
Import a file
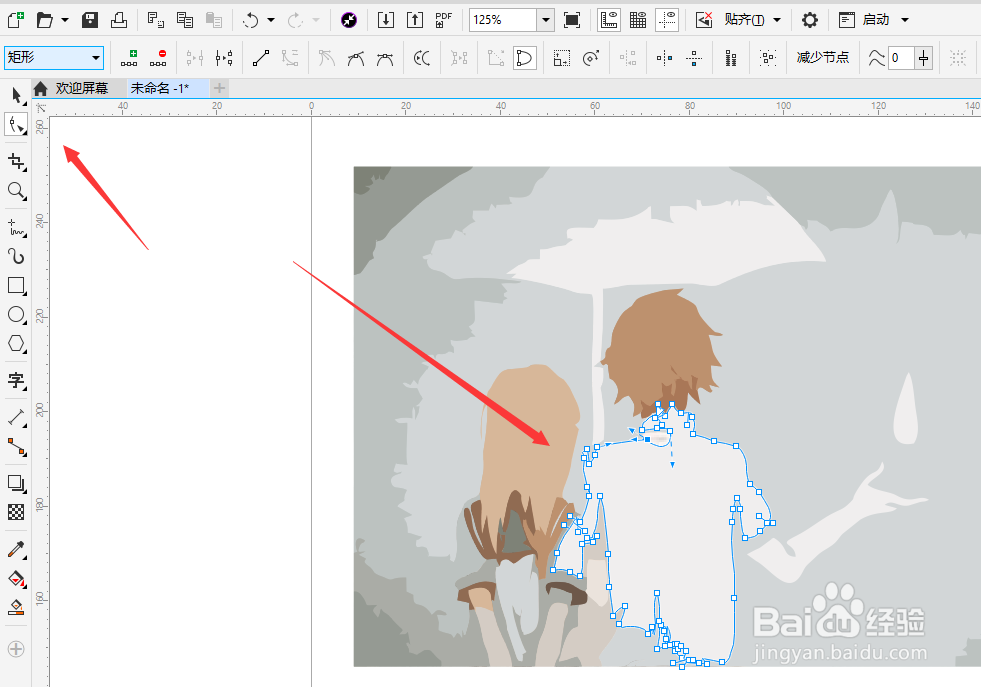pos(386,20)
